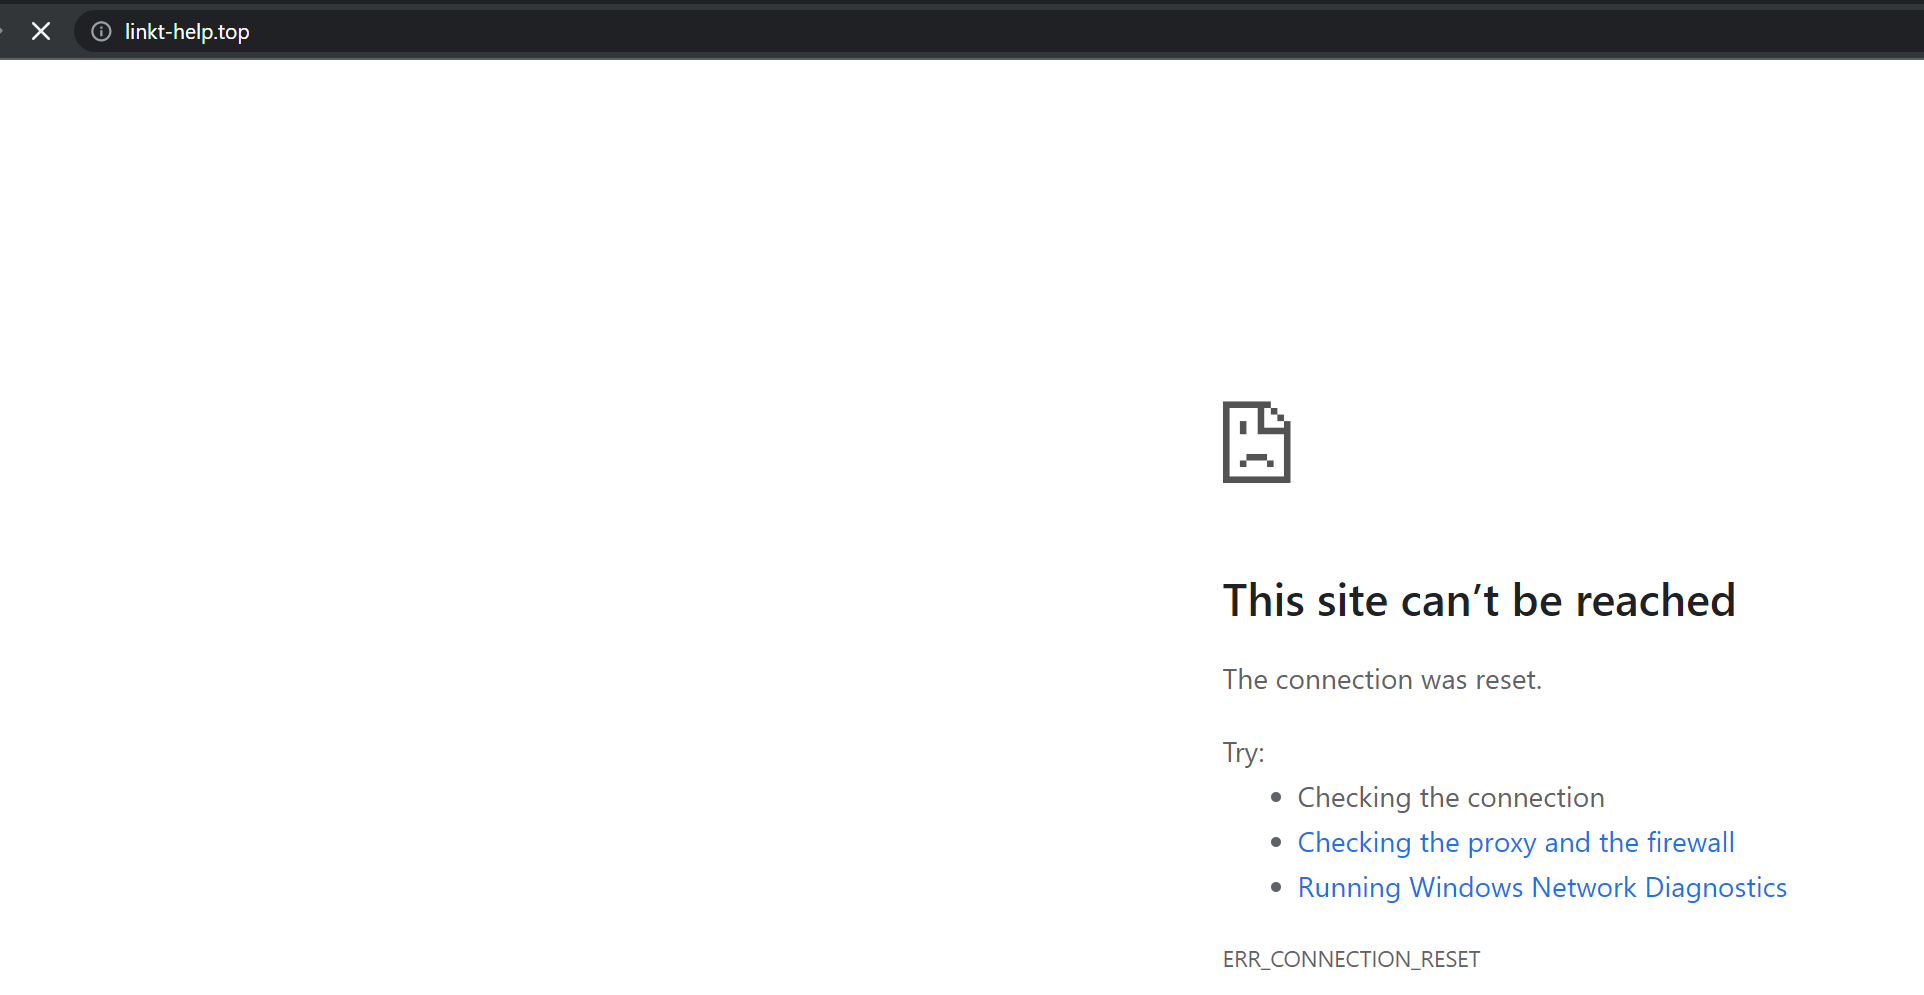Open Running Windows Network Diagnostics

click(x=1541, y=887)
